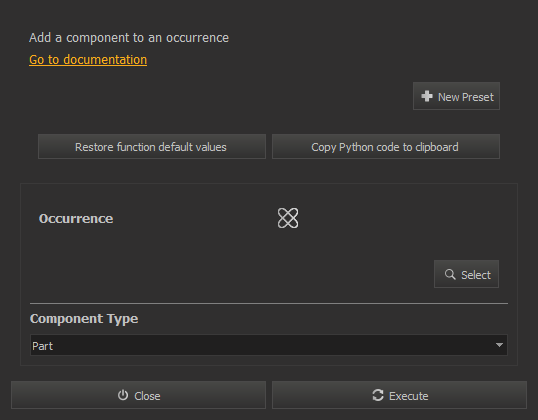This screenshot has width=538, height=420.
Task: Click the magnifier icon in Select button
Action: 450,274
